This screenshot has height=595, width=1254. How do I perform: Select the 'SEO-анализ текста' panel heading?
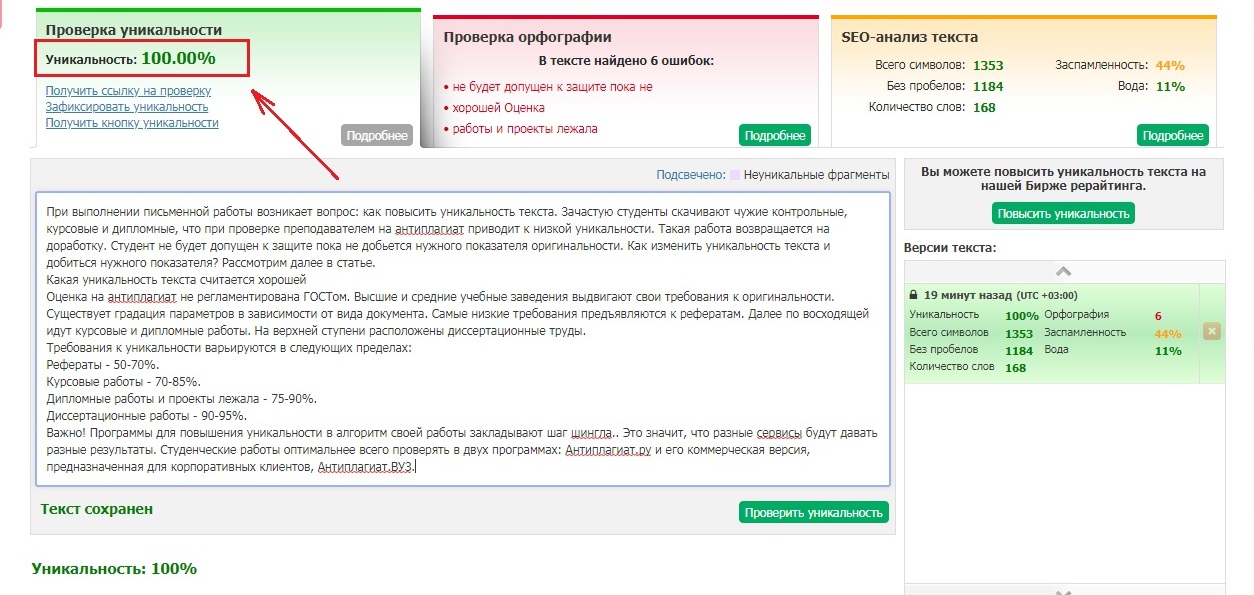coord(911,38)
